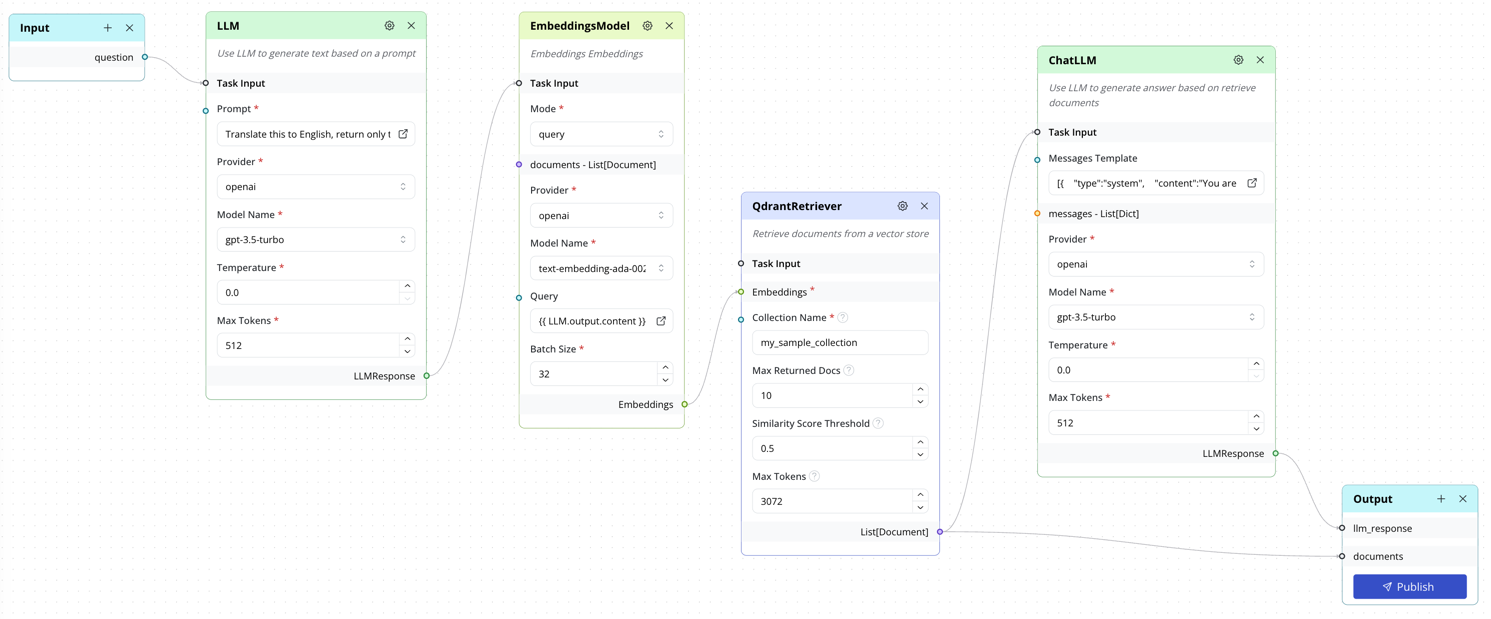This screenshot has height=619, width=1491.
Task: Expand the LLM Prompt editor popup icon
Action: point(403,134)
